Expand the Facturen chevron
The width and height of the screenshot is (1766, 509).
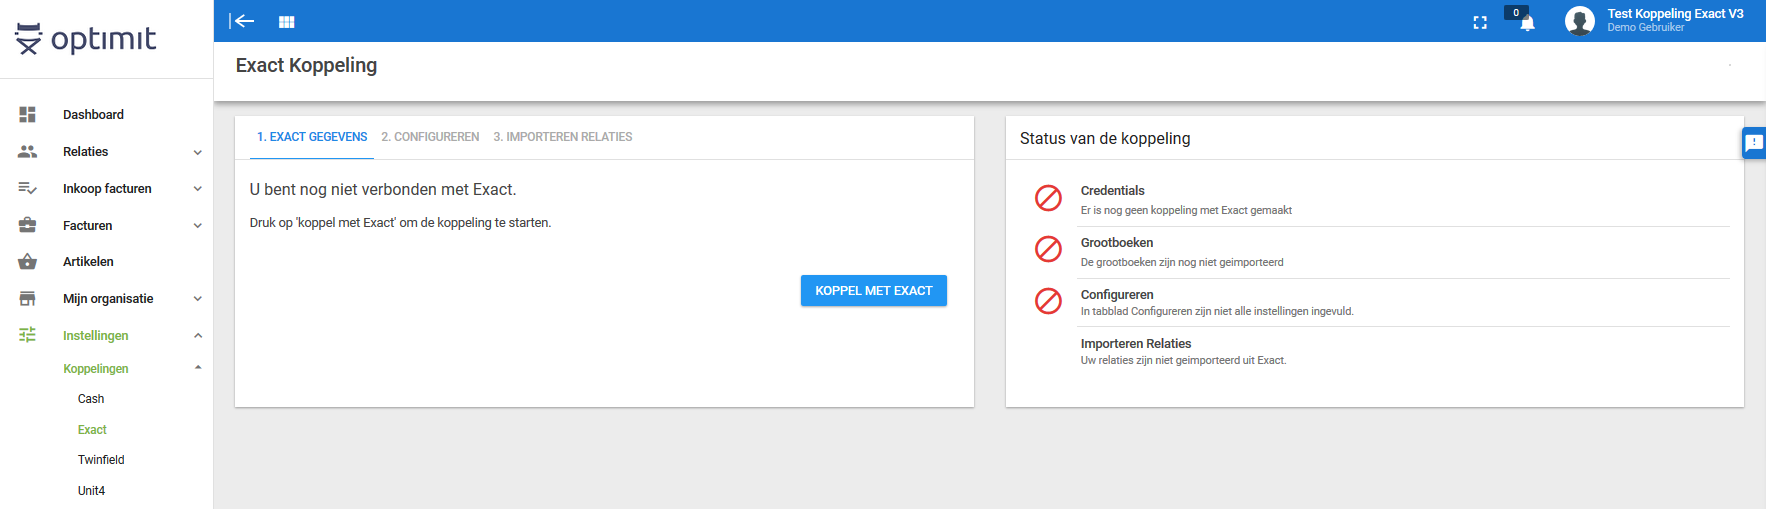point(198,226)
